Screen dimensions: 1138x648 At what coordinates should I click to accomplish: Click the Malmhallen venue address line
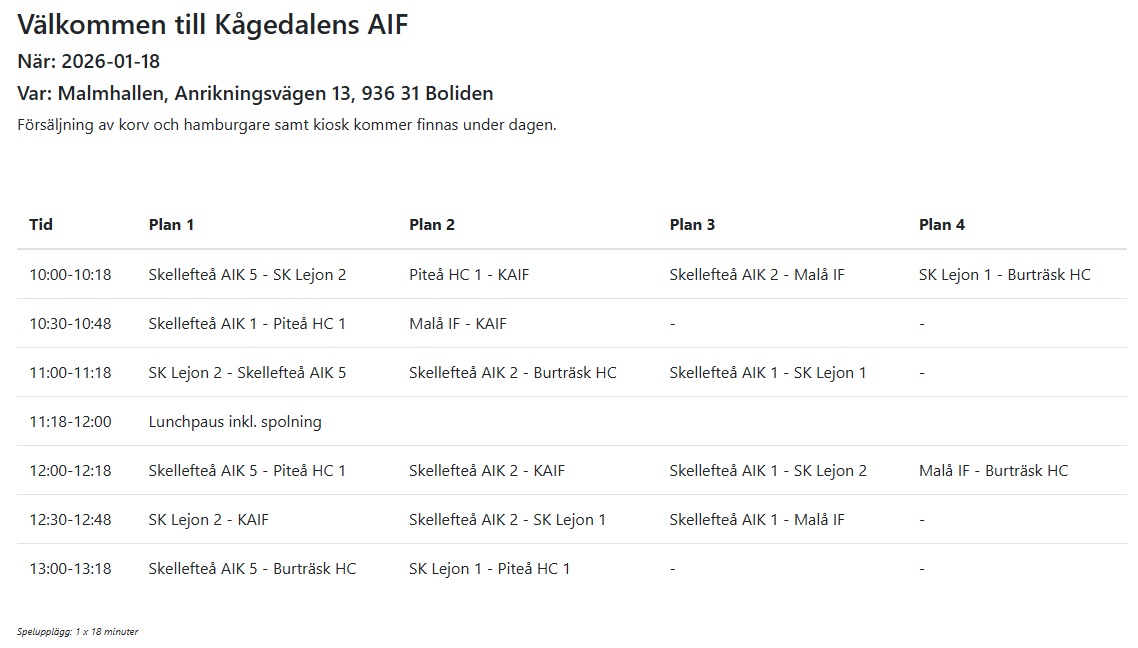pos(255,94)
